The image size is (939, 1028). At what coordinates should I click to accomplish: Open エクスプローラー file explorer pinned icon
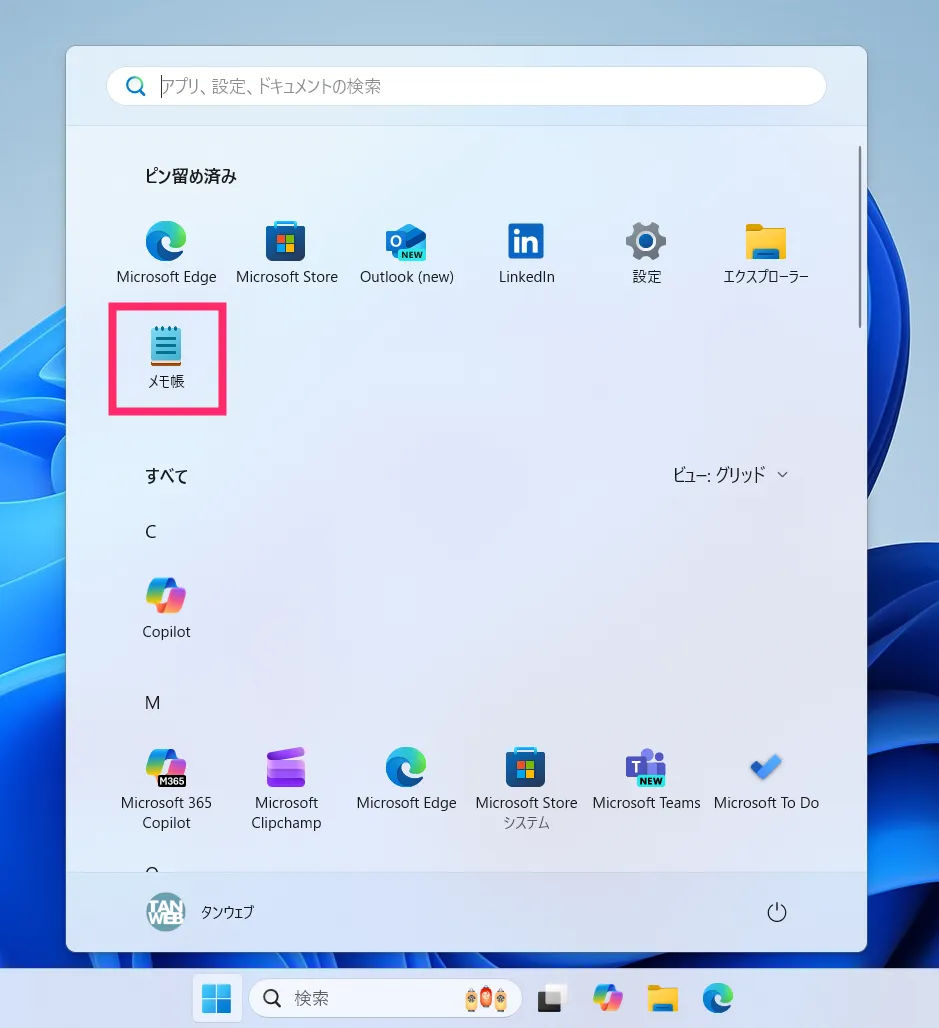[x=766, y=253]
